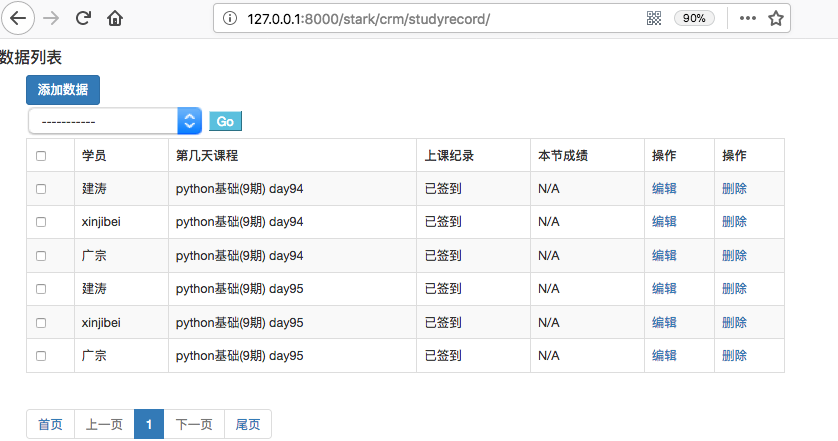Viewport: 838px width, 441px height.
Task: Click 已签到 in xinjibei day94 row
Action: coord(443,222)
